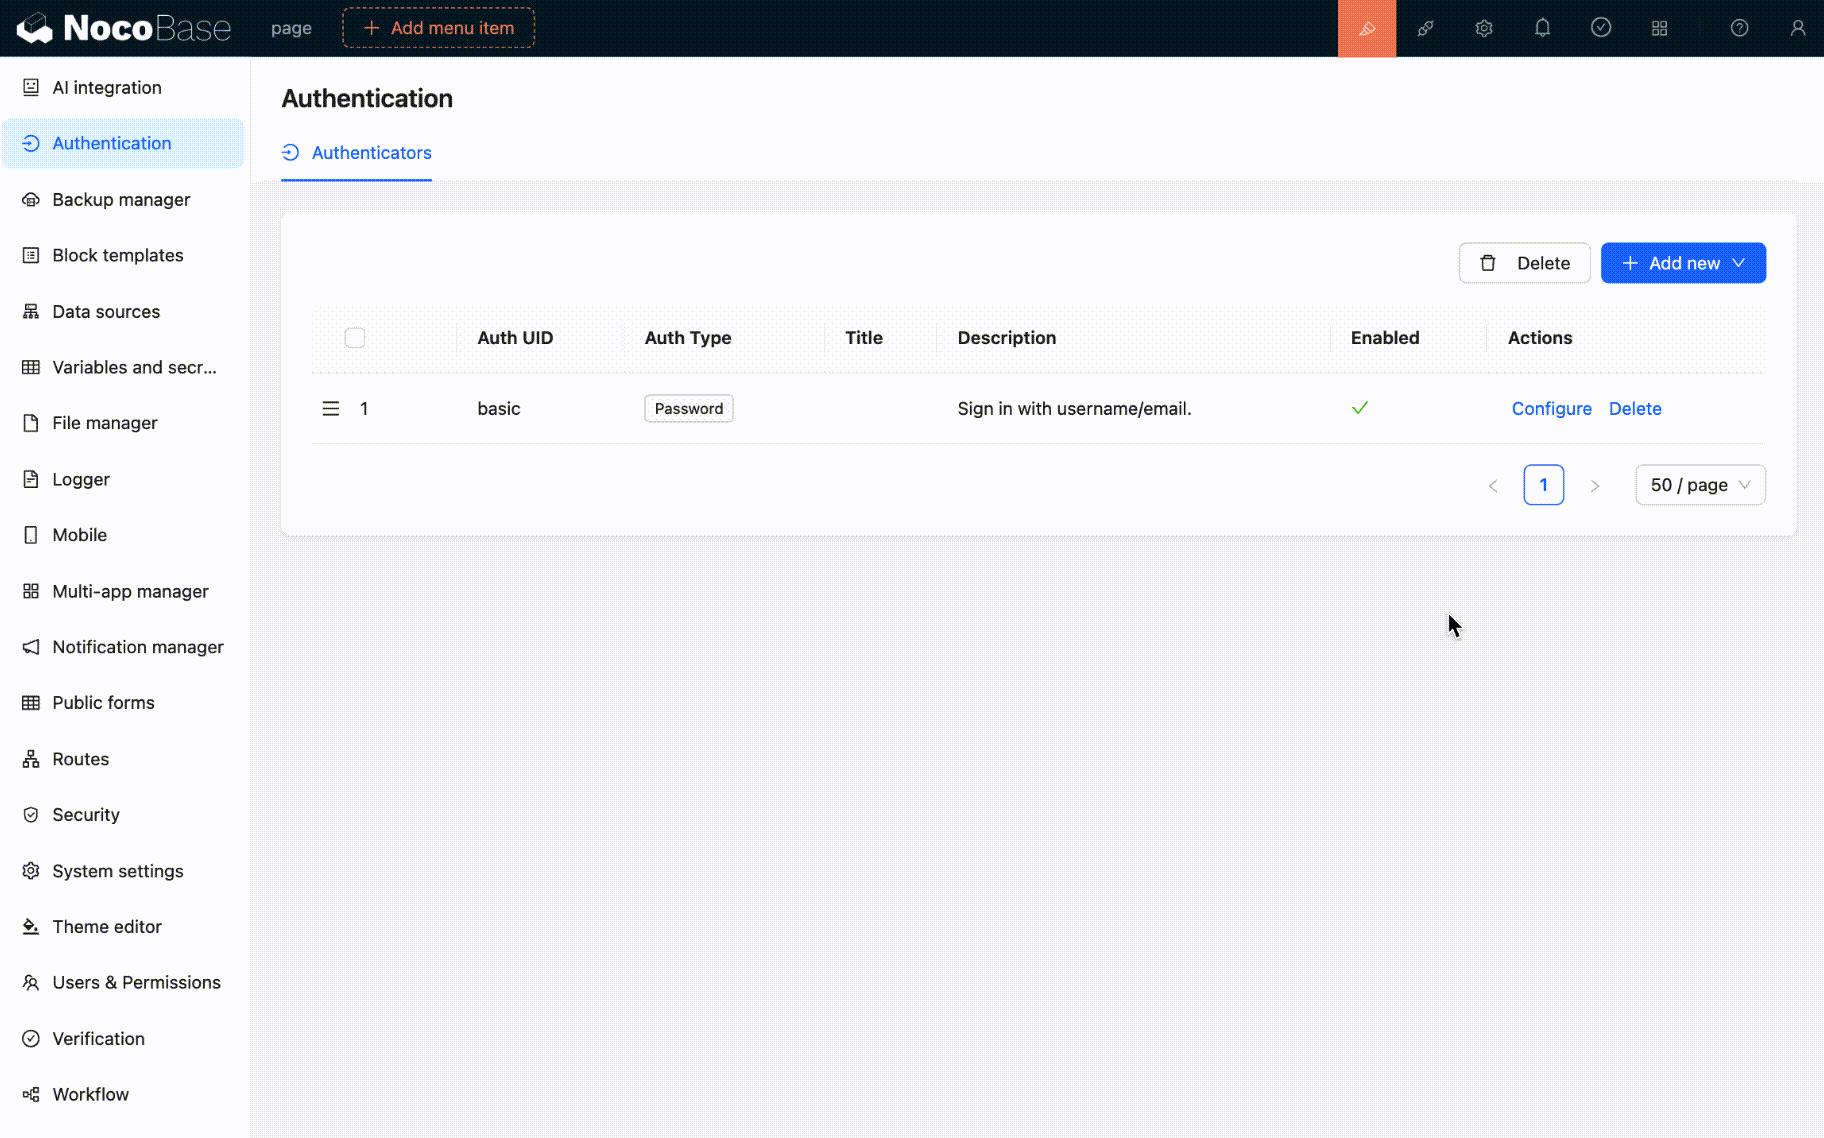Check the select-all checkbox in table header
This screenshot has width=1824, height=1138.
[x=355, y=338]
